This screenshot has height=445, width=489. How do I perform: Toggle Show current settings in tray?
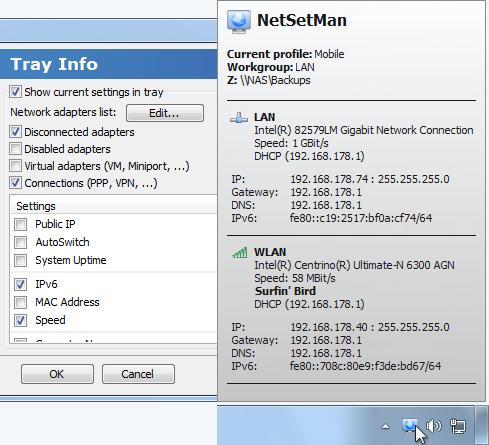(15, 91)
